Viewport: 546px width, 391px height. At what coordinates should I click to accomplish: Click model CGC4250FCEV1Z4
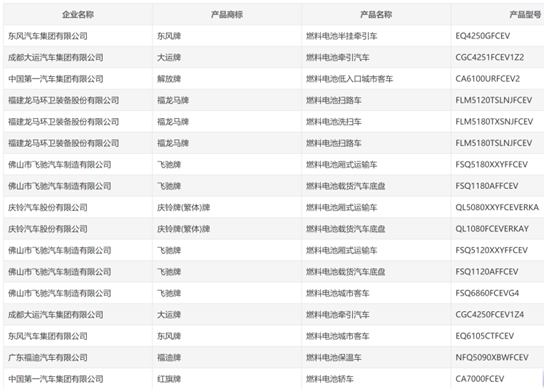pyautogui.click(x=490, y=315)
